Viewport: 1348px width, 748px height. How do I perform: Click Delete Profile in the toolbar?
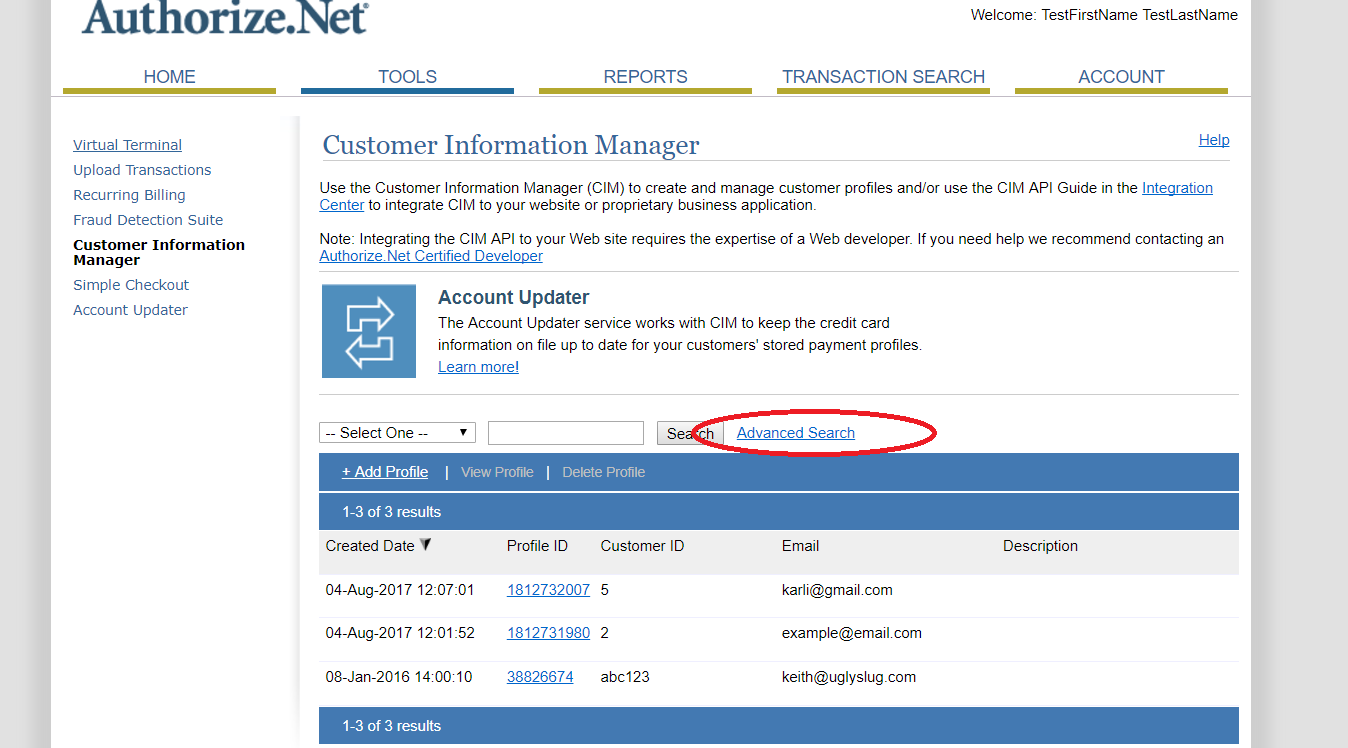603,472
